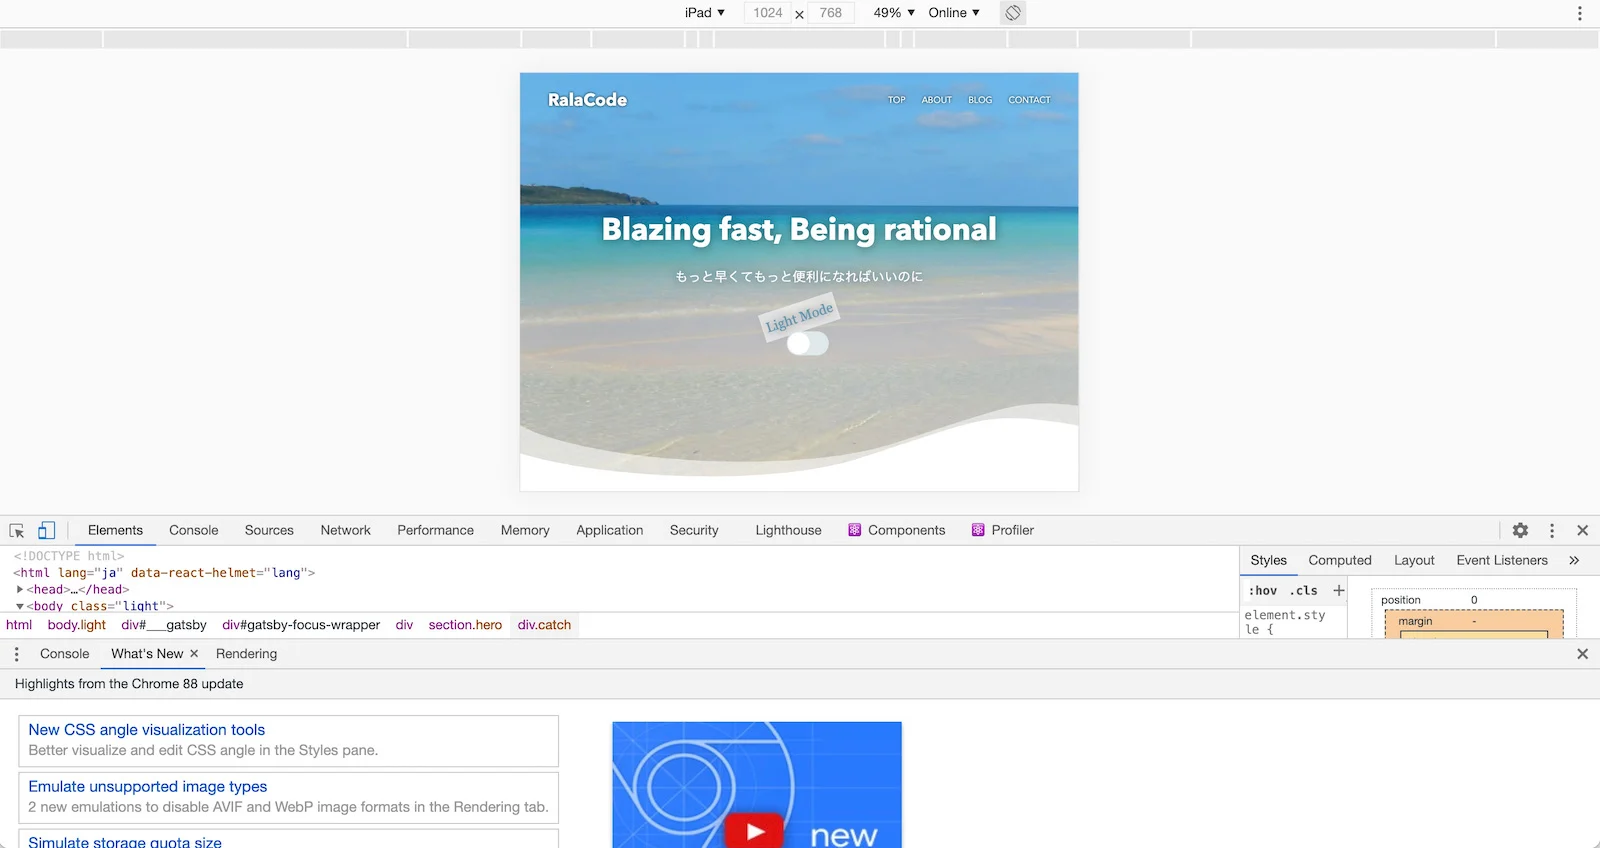Select the Computed pane tab

pyautogui.click(x=1340, y=561)
